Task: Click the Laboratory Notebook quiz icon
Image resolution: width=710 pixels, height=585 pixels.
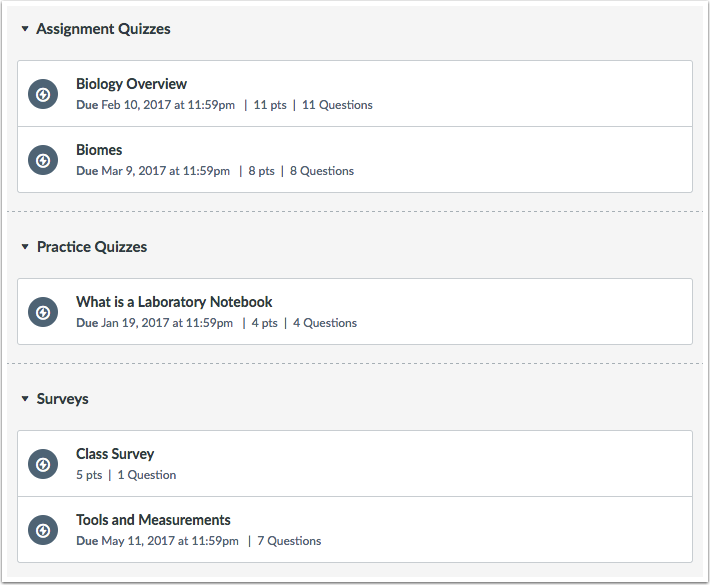Action: click(x=43, y=312)
